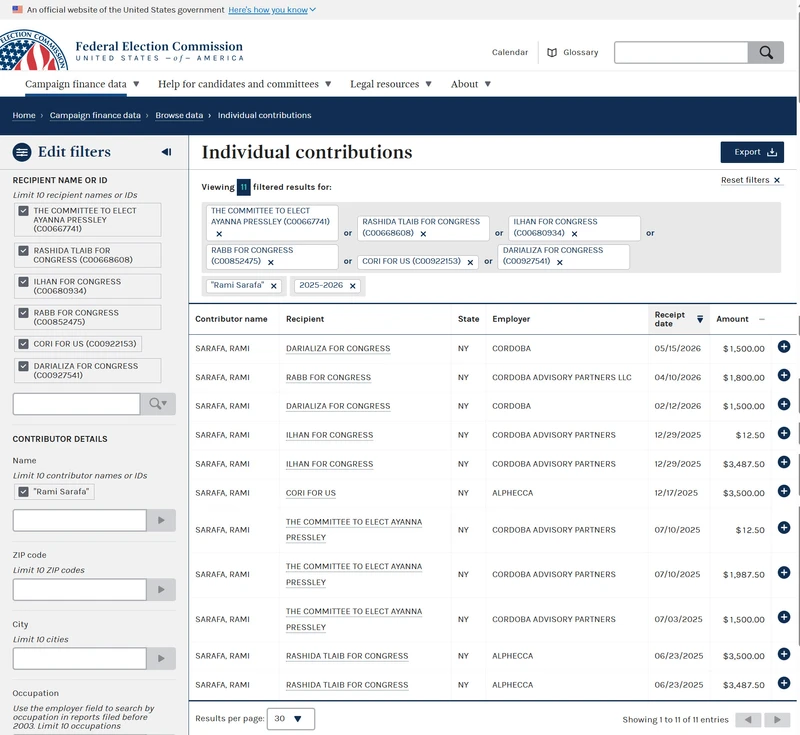Expand details for the 05/15/2026 contribution
This screenshot has height=735, width=800.
pyautogui.click(x=784, y=347)
